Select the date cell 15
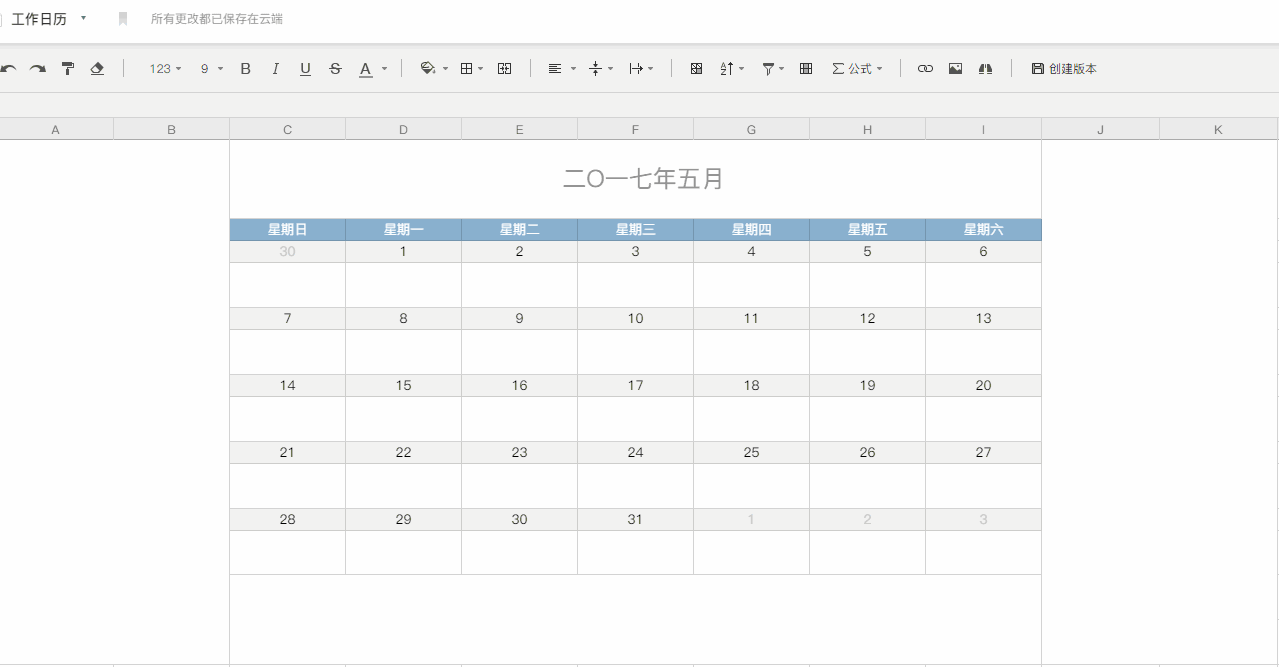1279x667 pixels. point(403,386)
